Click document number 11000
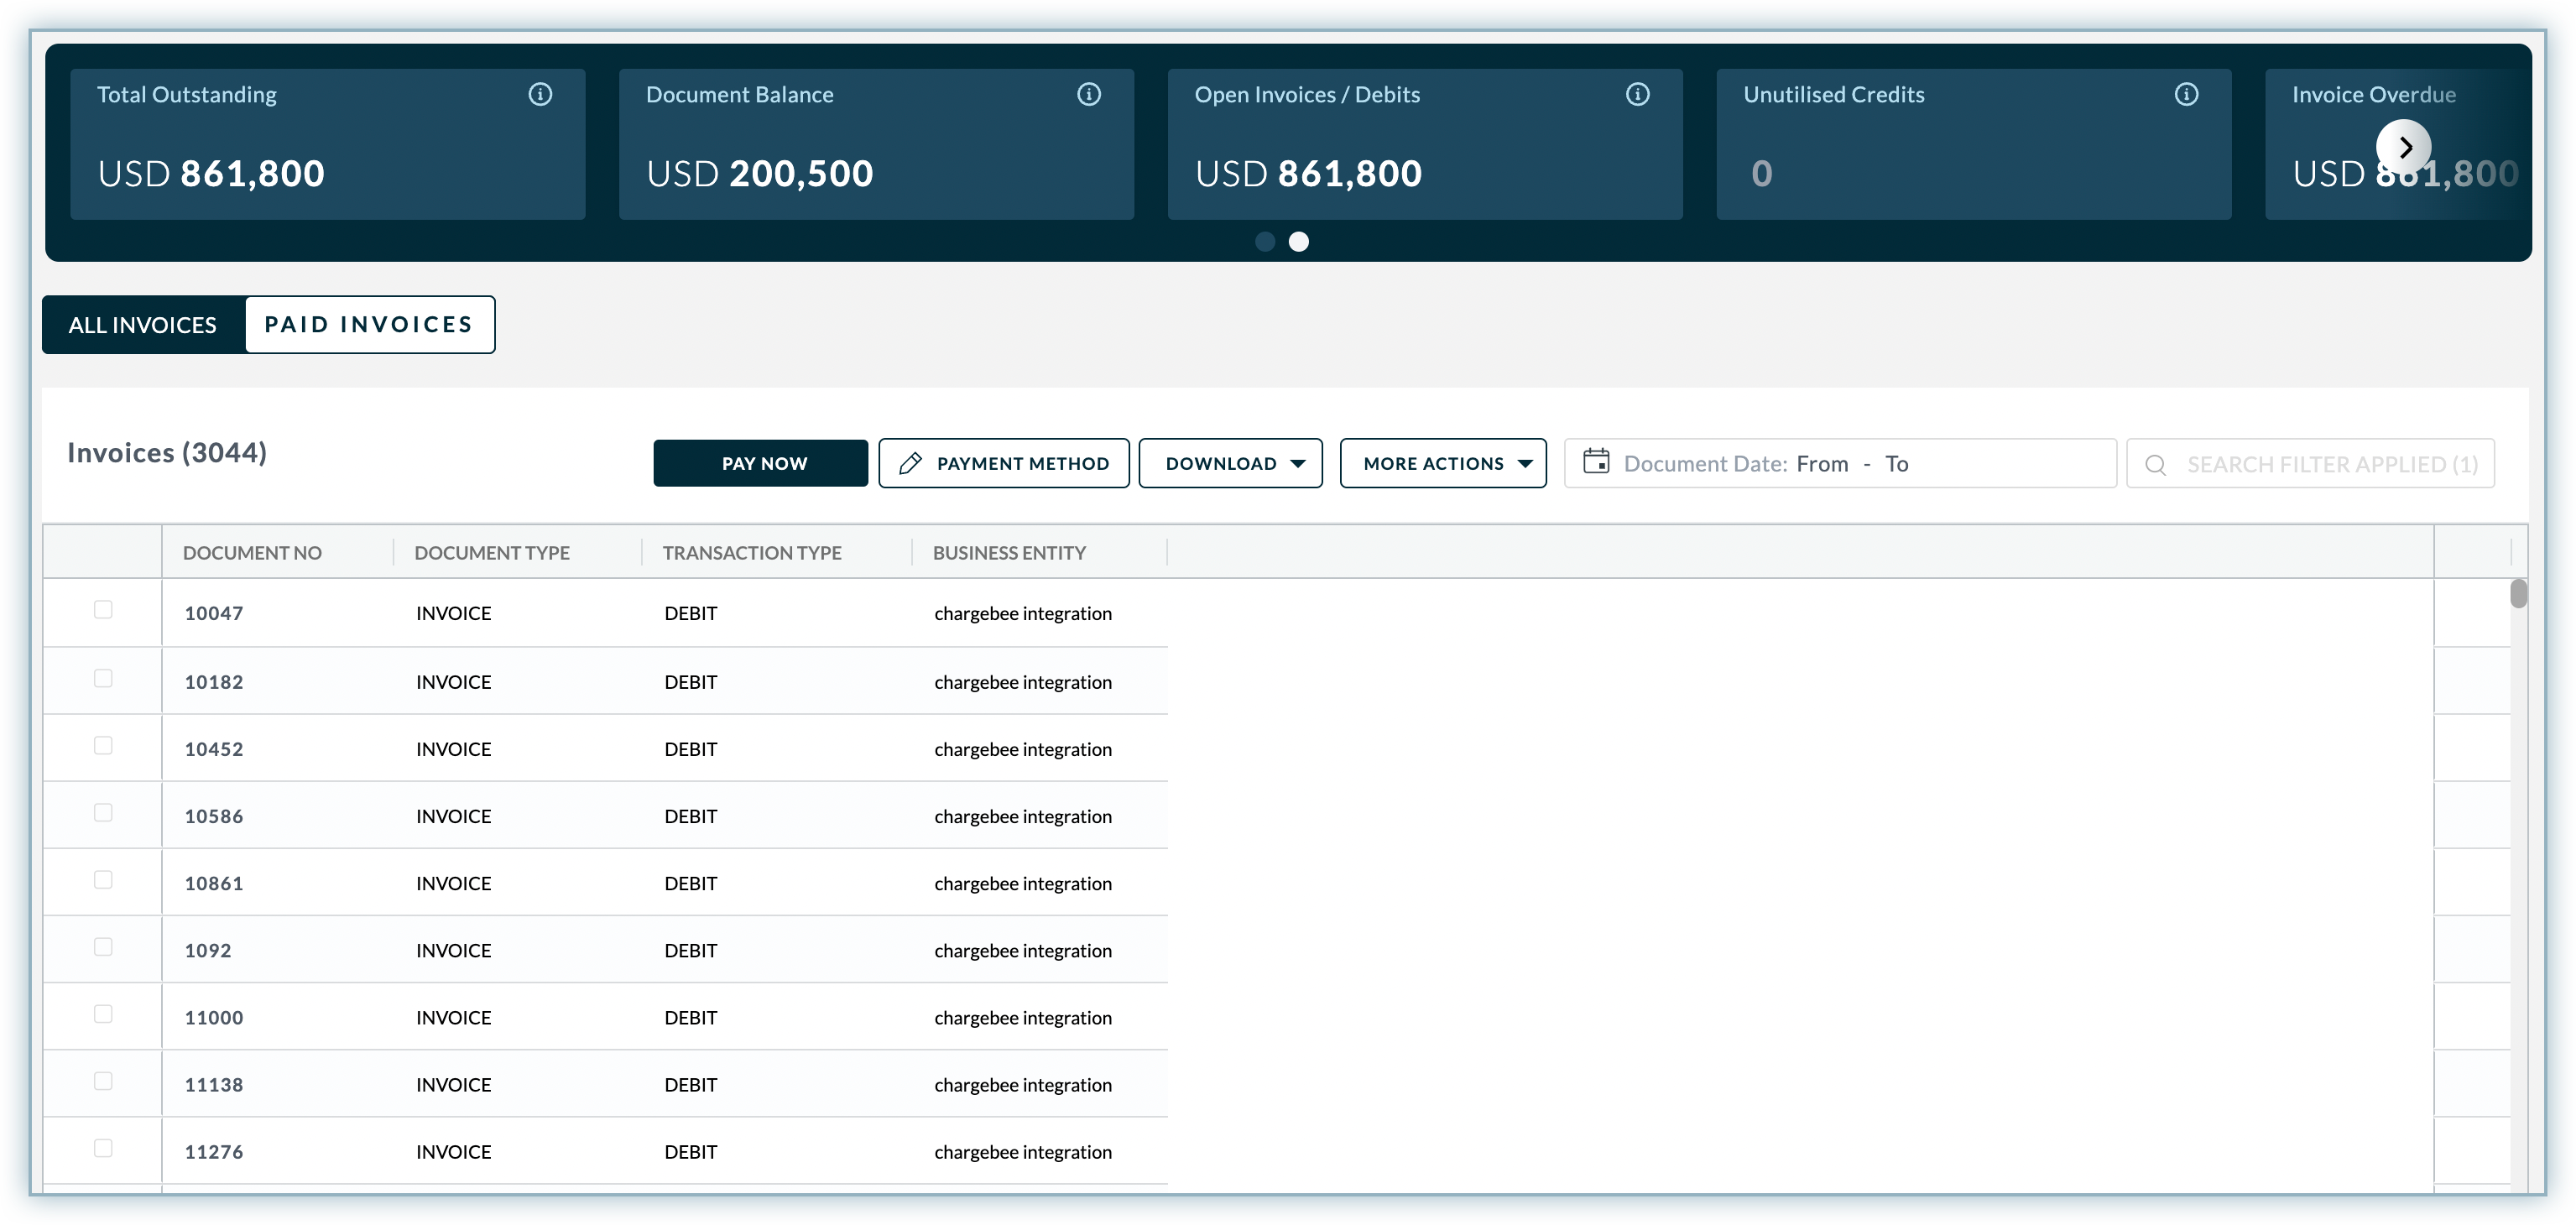This screenshot has height=1225, width=2576. (x=214, y=1017)
